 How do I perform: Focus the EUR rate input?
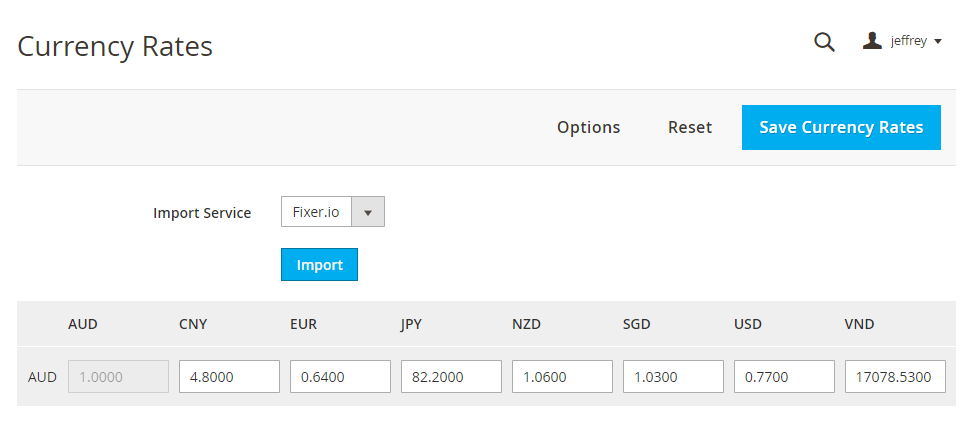point(340,377)
